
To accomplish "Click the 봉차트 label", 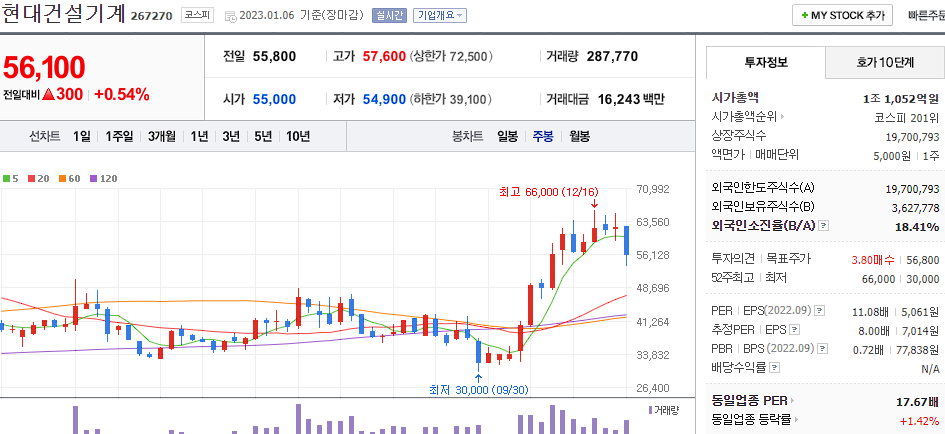I will pyautogui.click(x=468, y=136).
